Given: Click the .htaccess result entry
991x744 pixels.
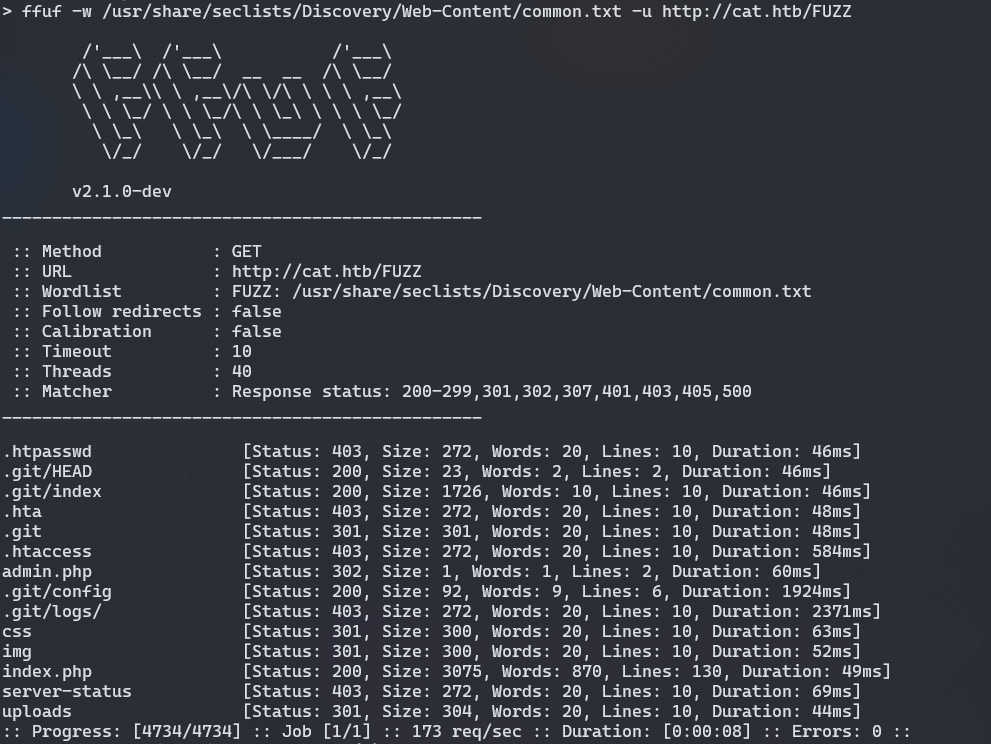Looking at the screenshot, I should 47,551.
